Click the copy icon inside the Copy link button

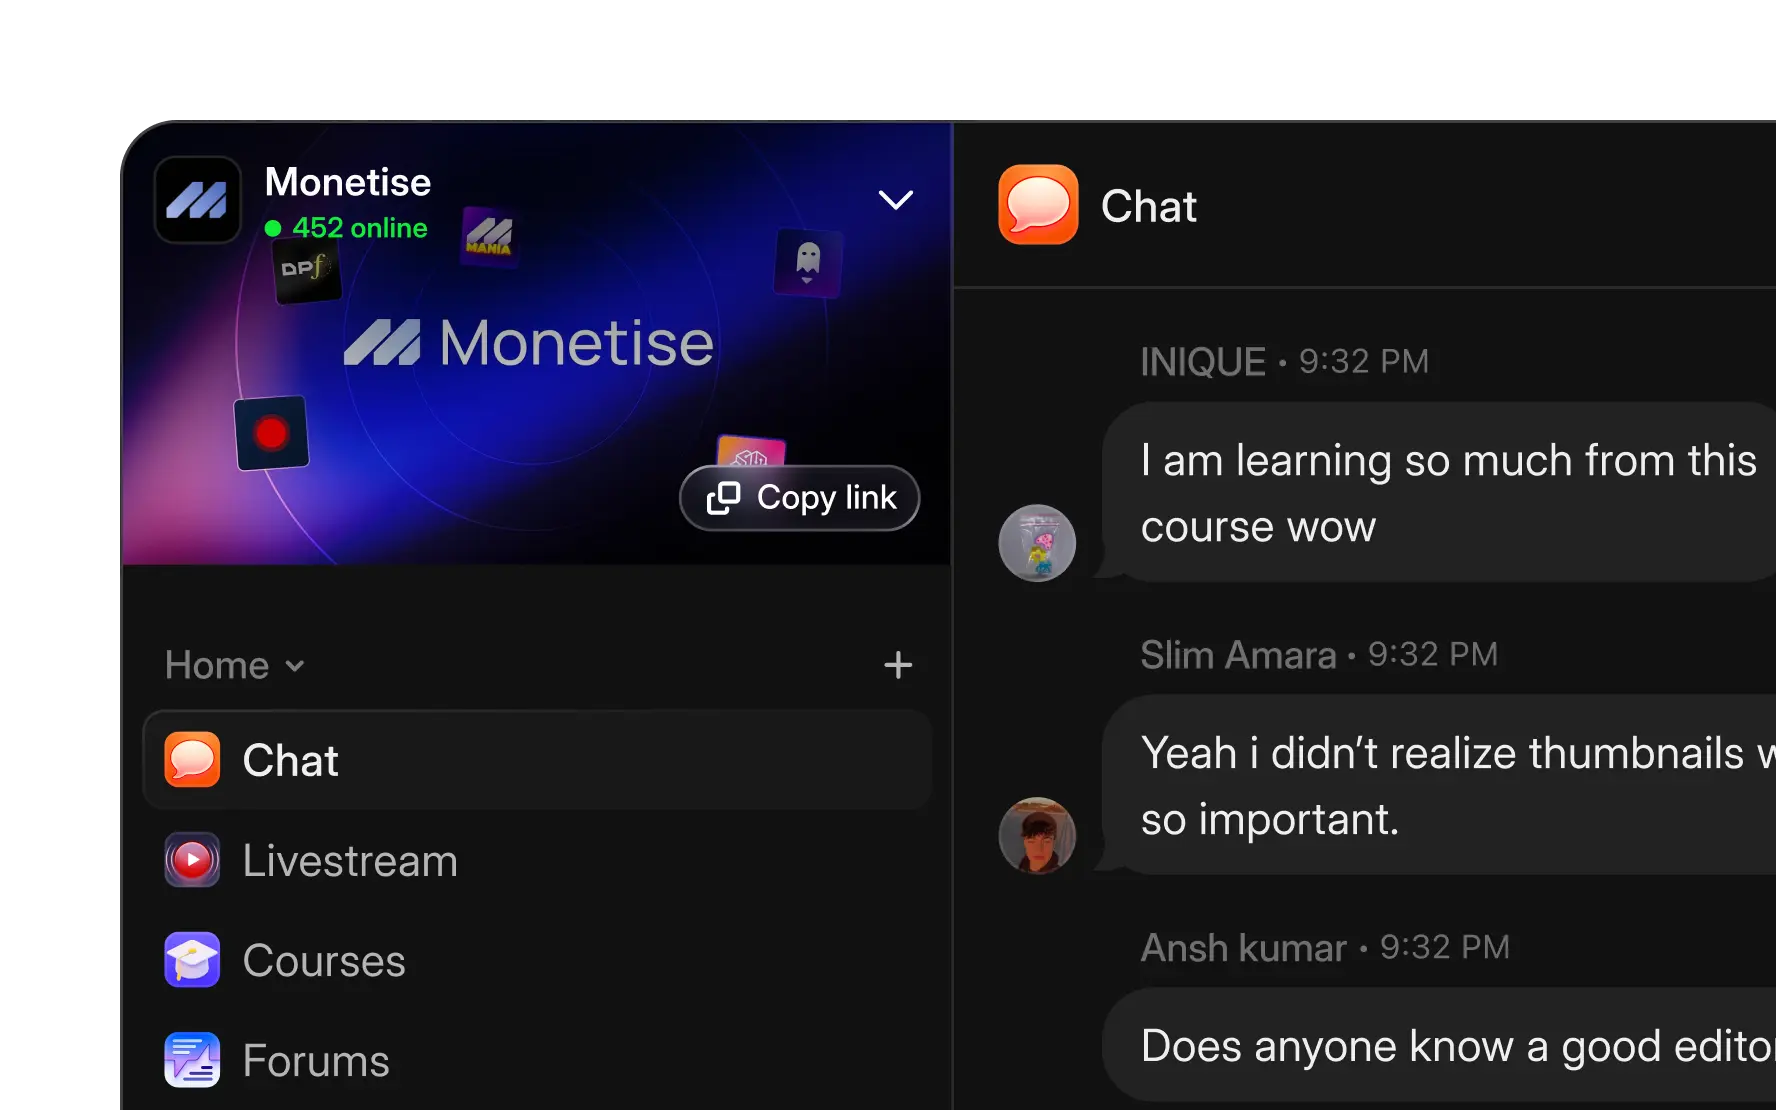724,497
